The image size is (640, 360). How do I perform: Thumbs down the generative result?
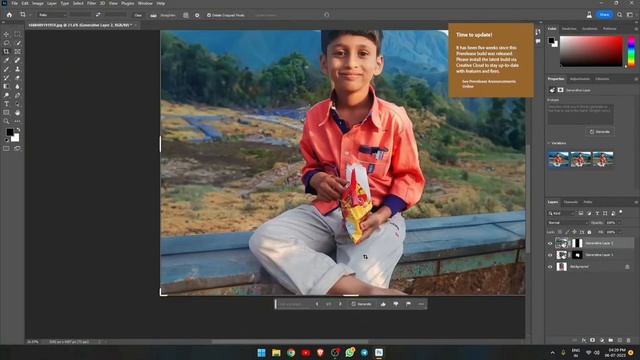click(x=396, y=304)
